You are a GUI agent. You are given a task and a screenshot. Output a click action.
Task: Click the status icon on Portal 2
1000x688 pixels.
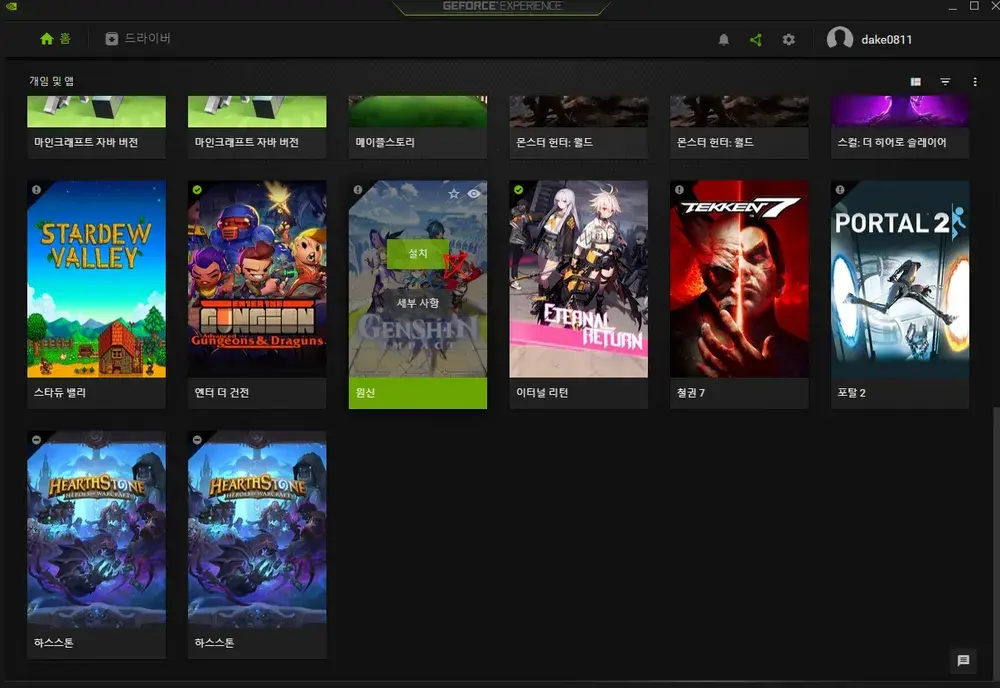840,190
